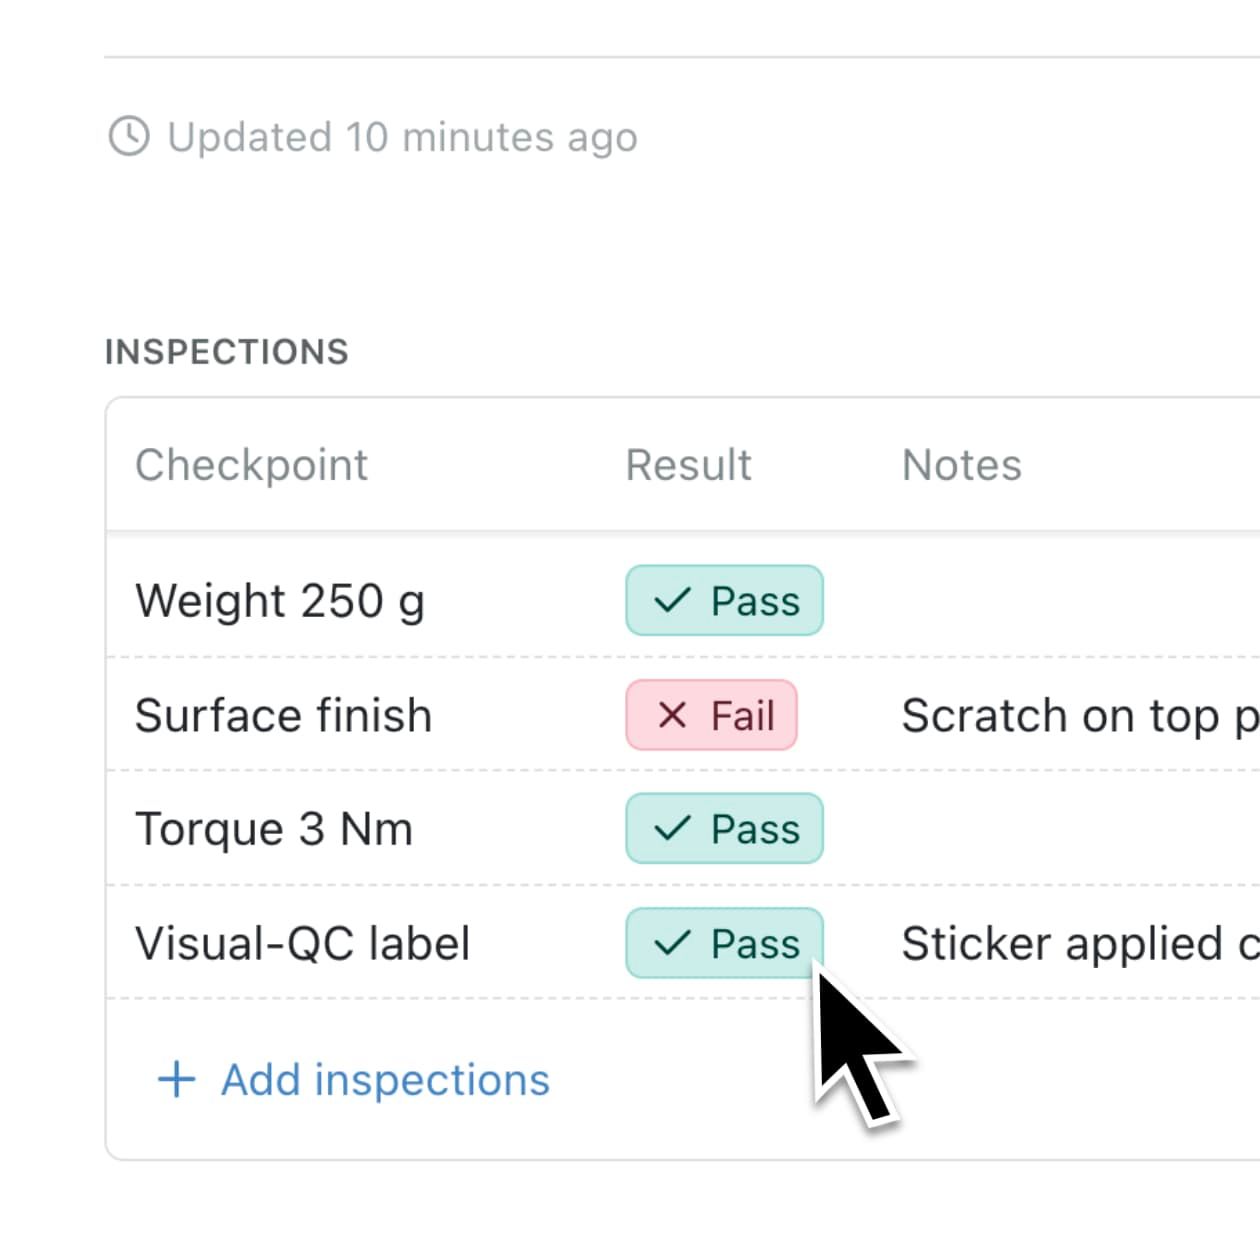Click the X icon in Surface finish row
This screenshot has height=1260, width=1260.
672,714
